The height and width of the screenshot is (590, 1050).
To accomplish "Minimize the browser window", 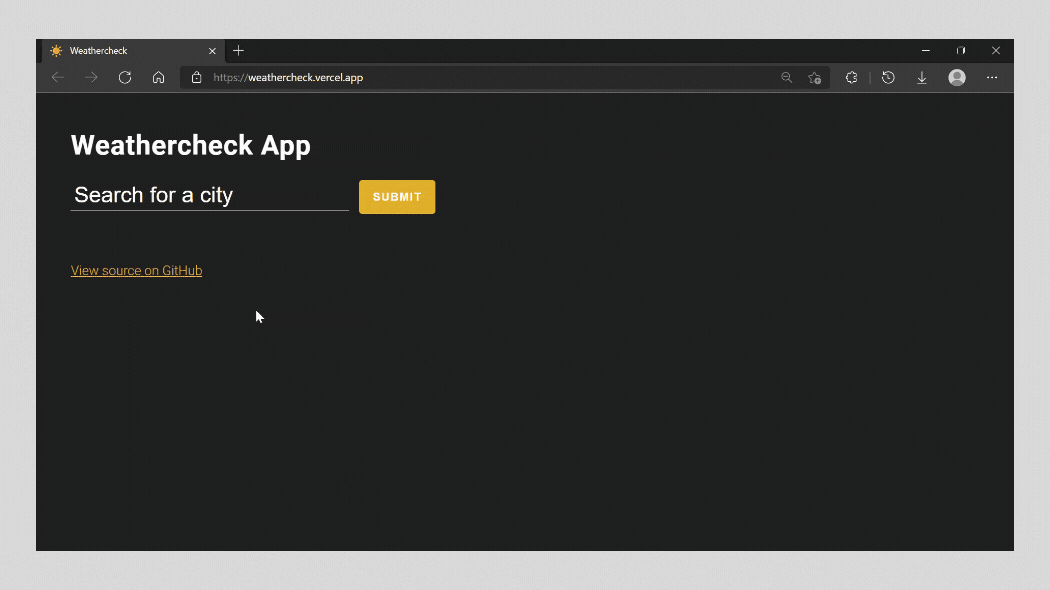I will click(x=925, y=51).
